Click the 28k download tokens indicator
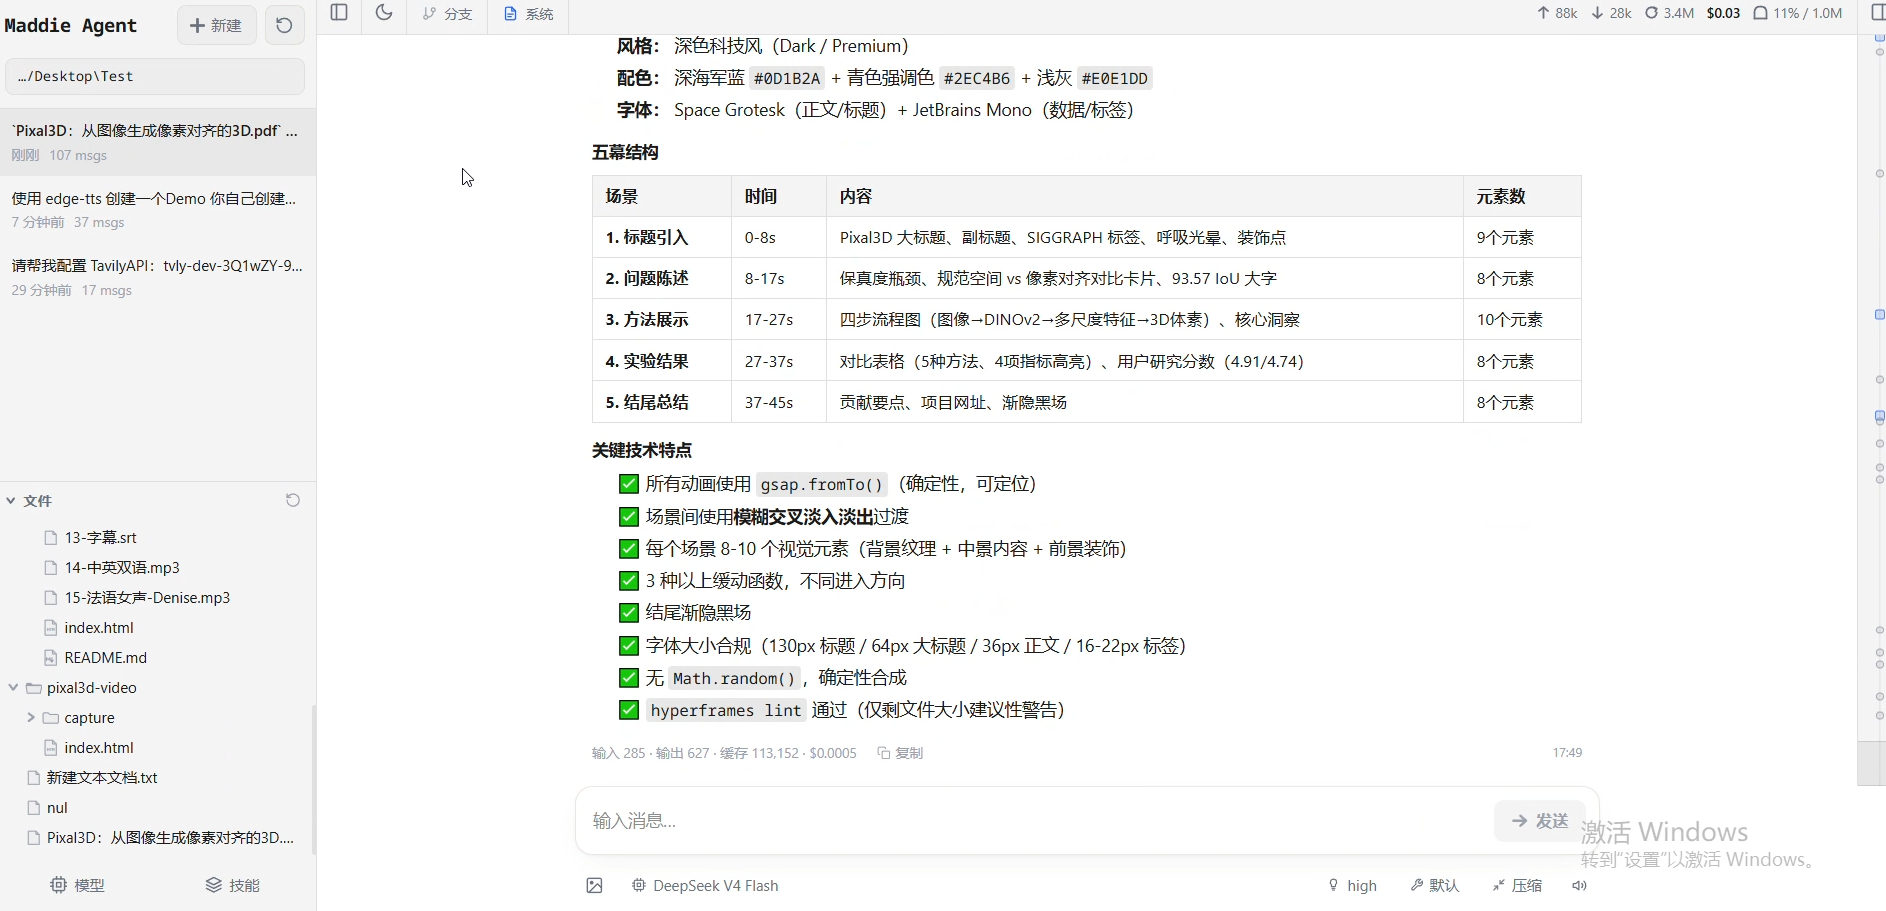1886x911 pixels. 1611,13
